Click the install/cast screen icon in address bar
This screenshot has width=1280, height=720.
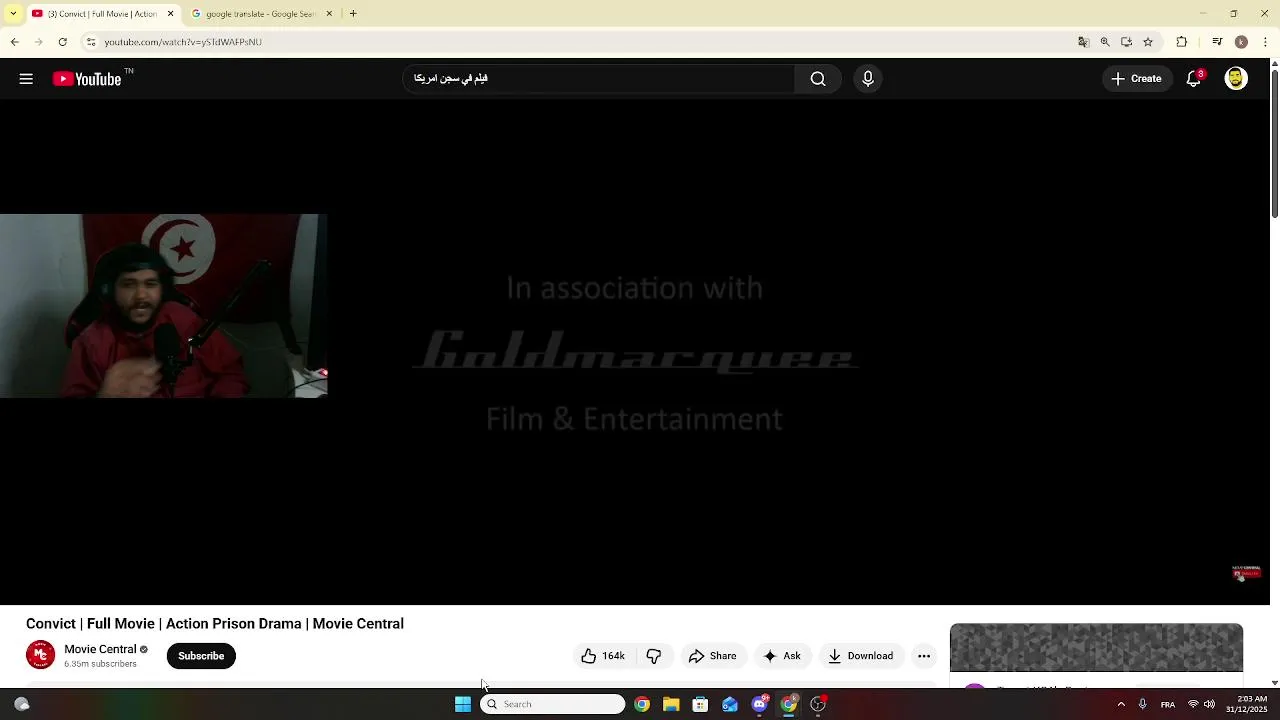[1126, 42]
